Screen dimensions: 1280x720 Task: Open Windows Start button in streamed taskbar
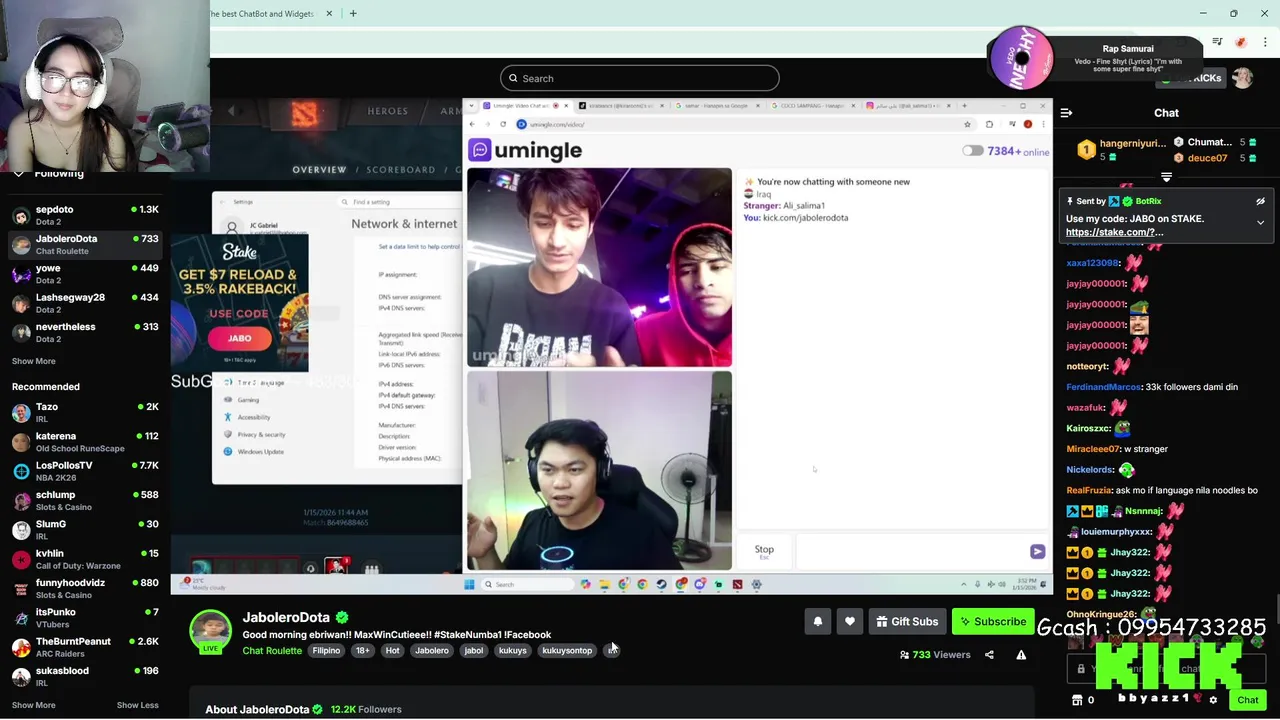[x=468, y=585]
